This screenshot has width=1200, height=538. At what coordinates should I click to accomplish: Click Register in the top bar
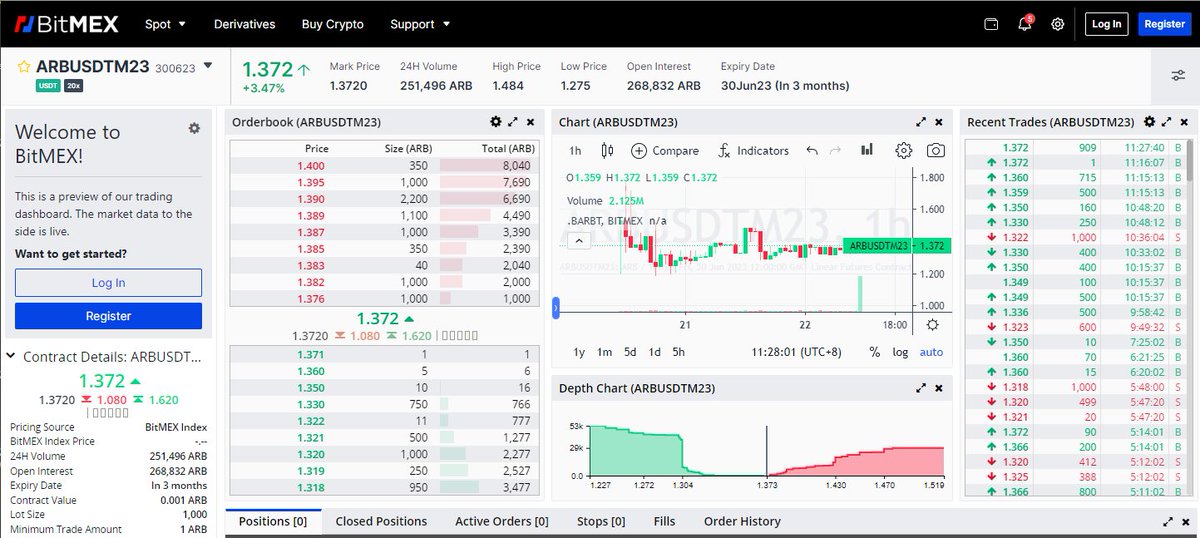pos(1164,24)
